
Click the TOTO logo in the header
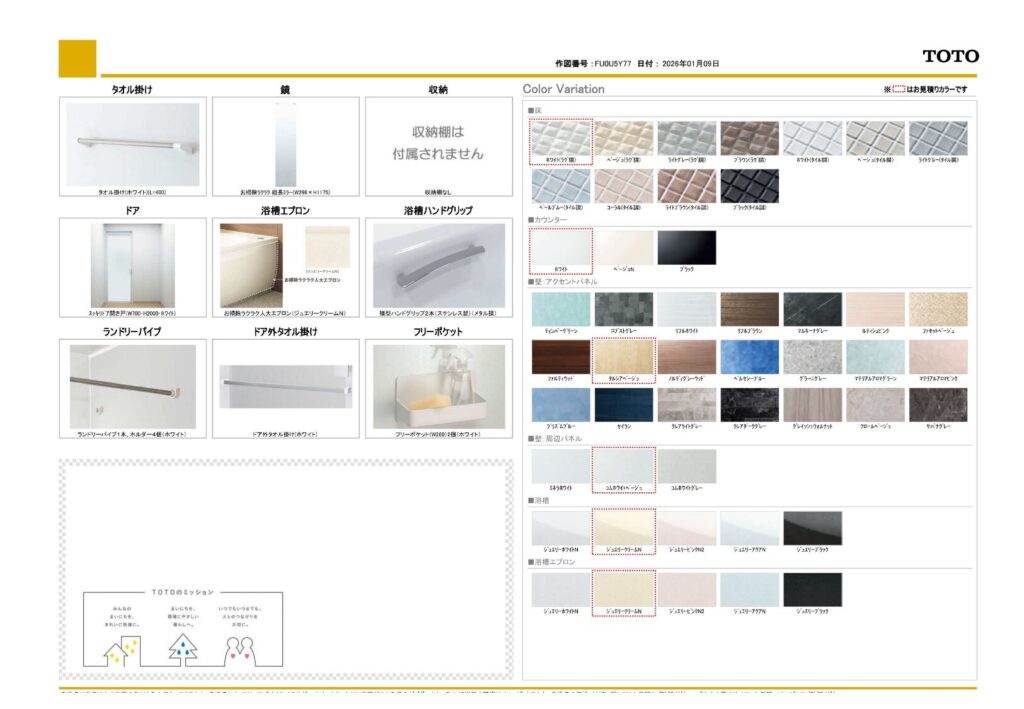(x=950, y=56)
